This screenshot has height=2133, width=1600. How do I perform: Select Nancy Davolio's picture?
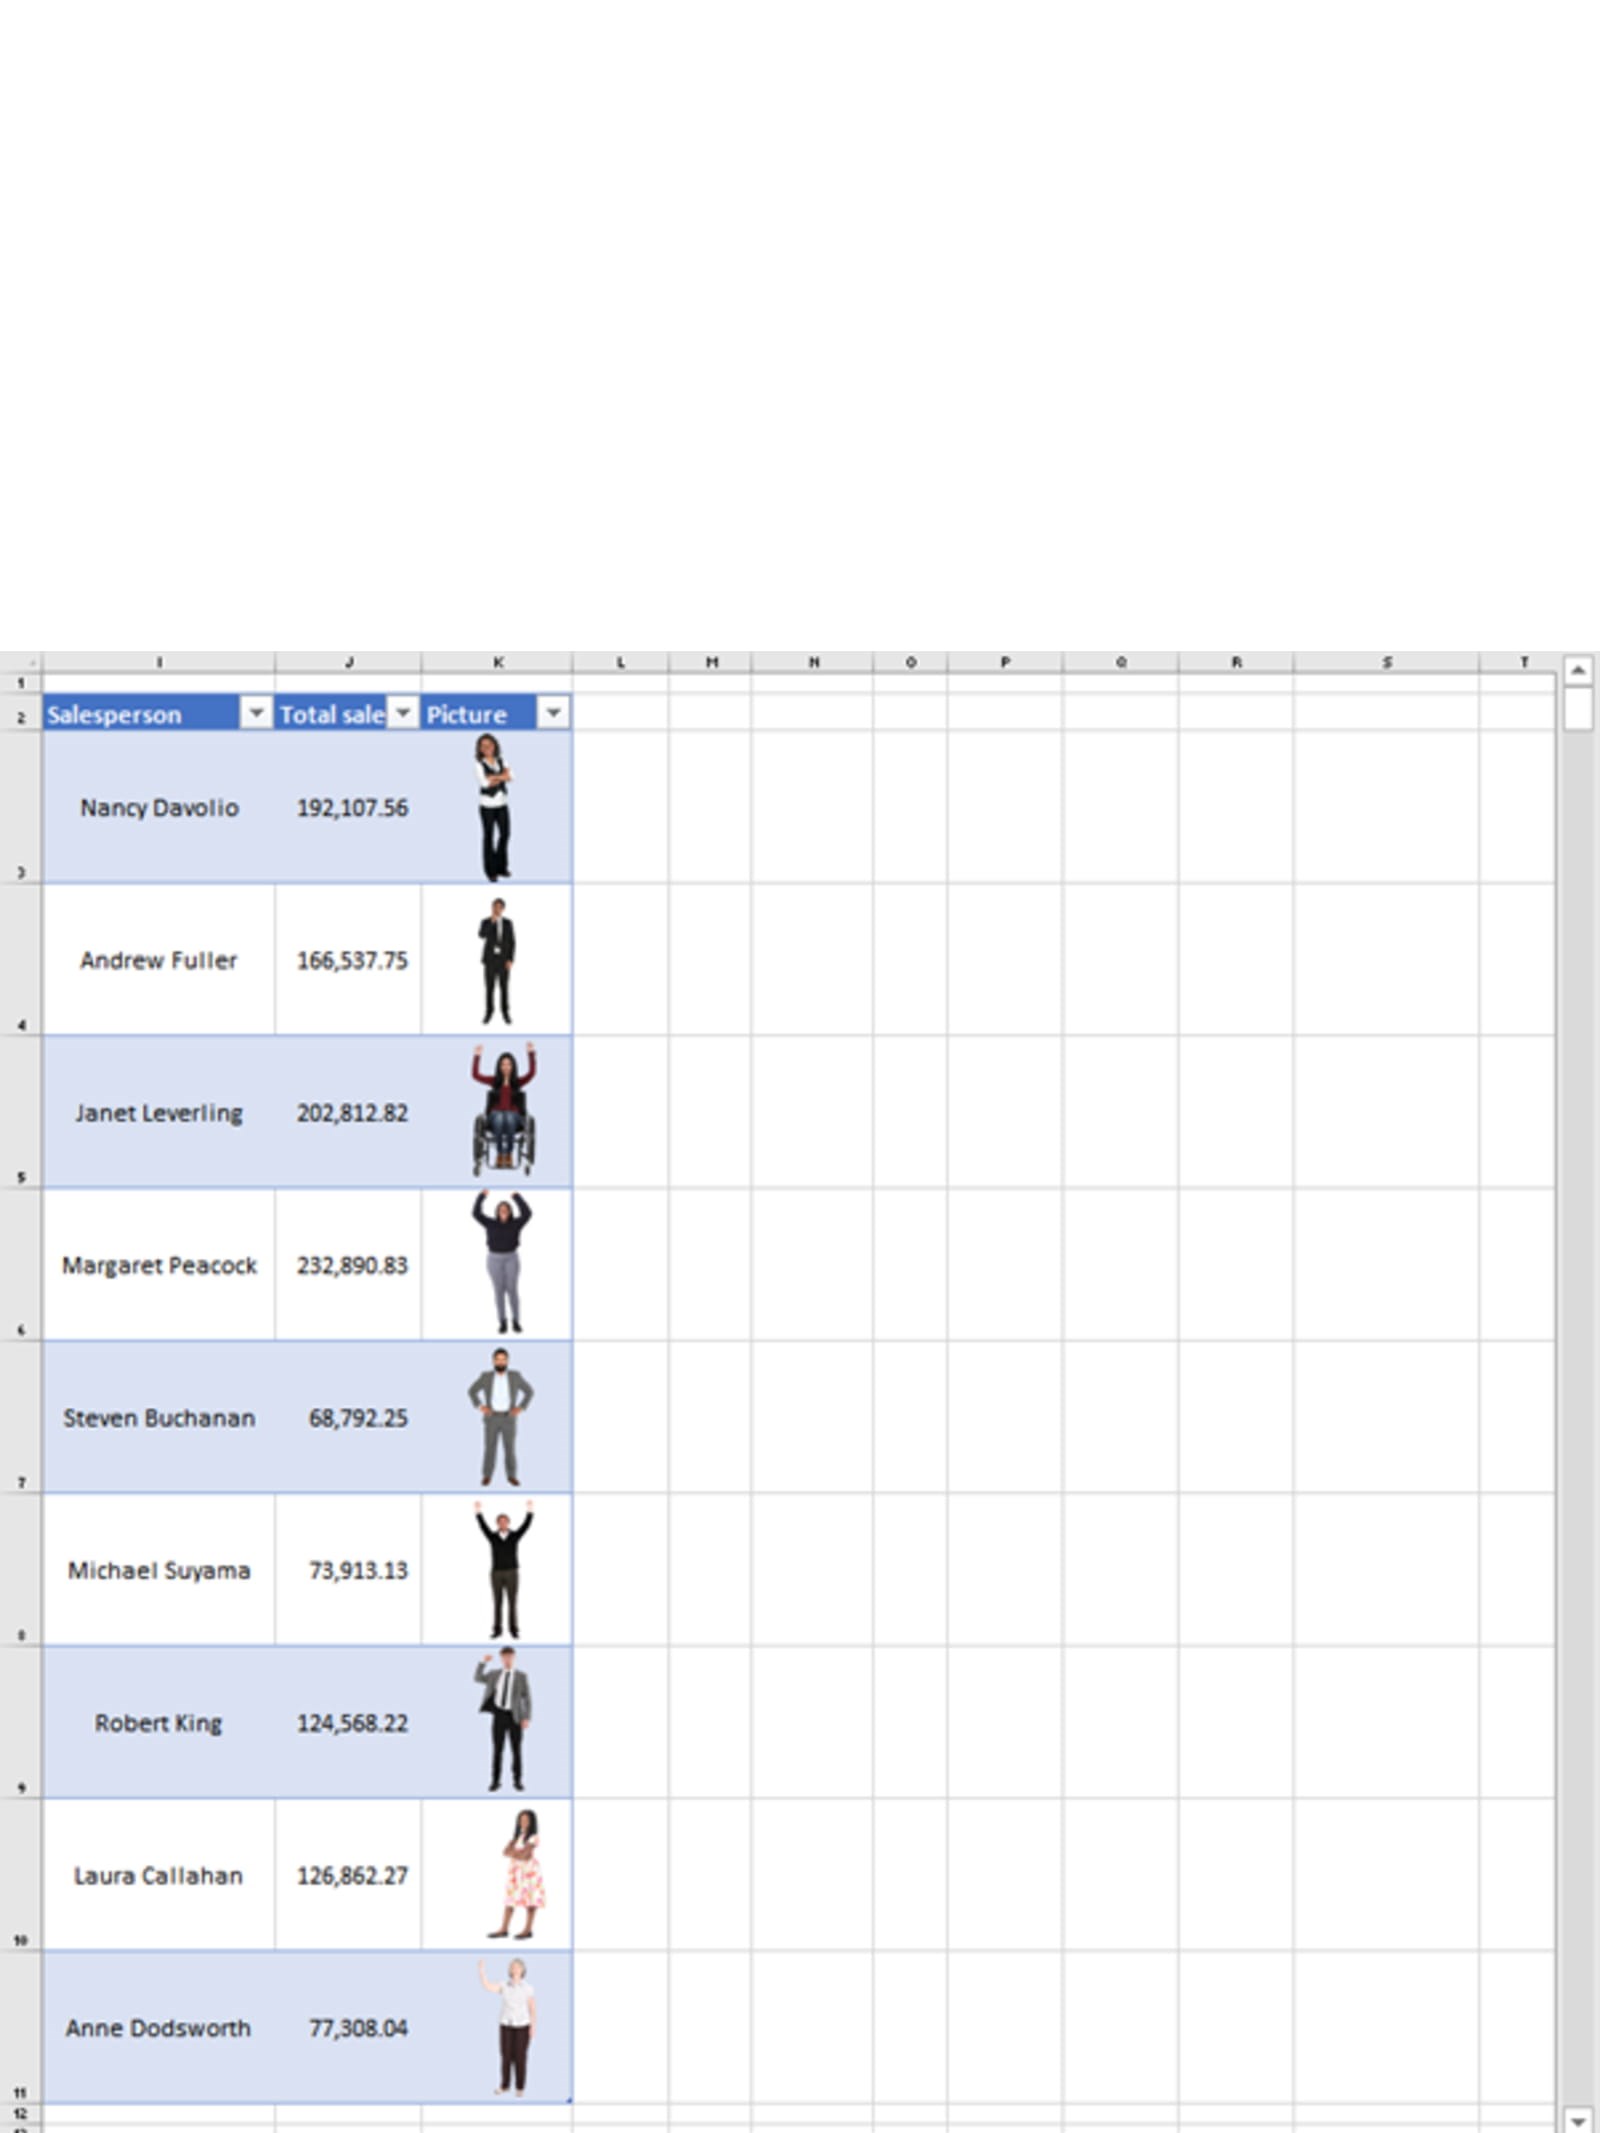[x=493, y=807]
